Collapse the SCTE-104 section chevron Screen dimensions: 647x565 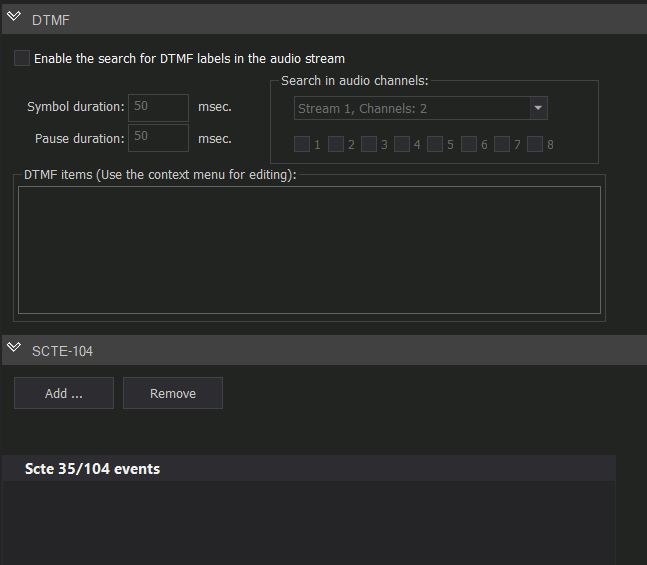14,347
